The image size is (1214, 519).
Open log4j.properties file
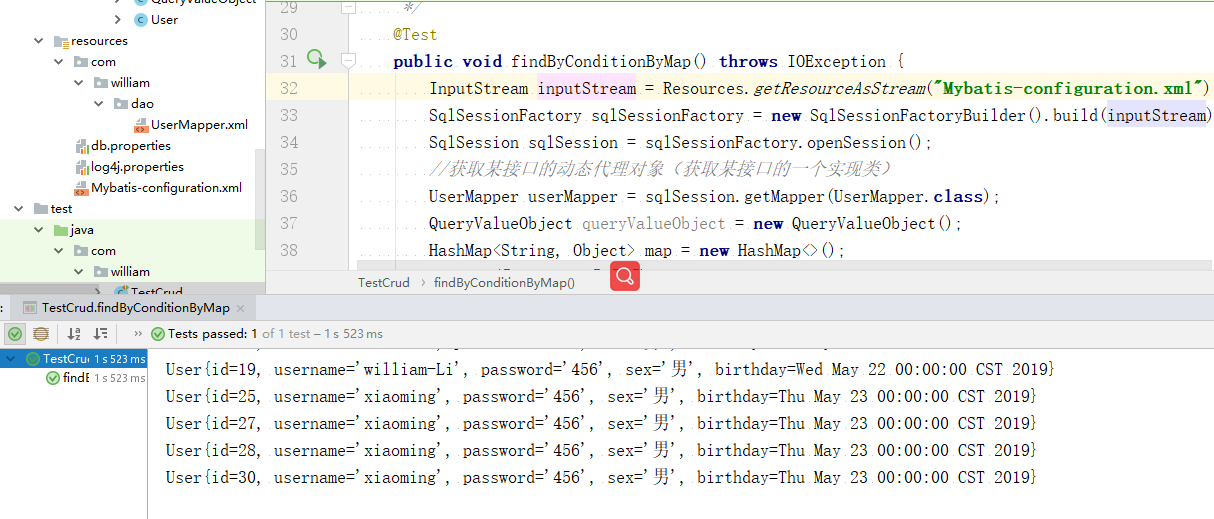point(137,167)
